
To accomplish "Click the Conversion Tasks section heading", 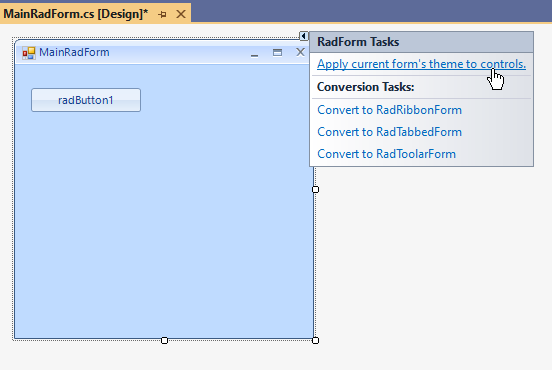I will point(365,87).
